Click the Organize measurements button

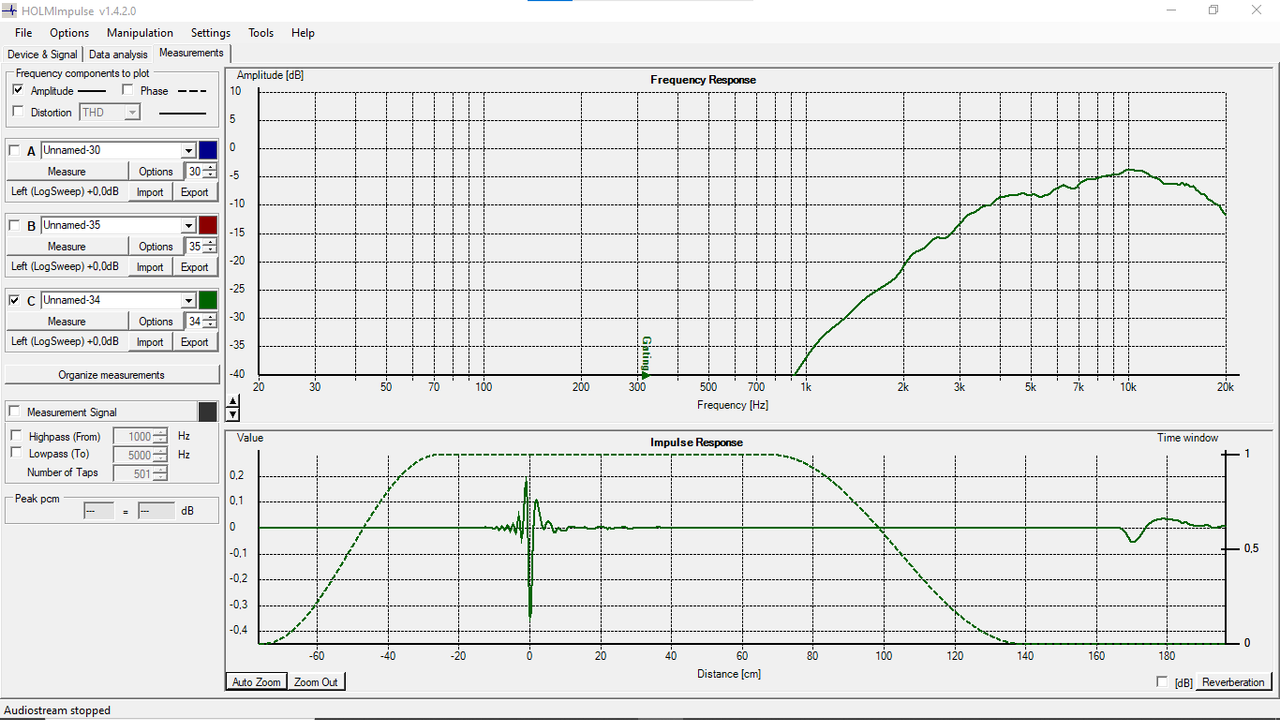pyautogui.click(x=112, y=375)
